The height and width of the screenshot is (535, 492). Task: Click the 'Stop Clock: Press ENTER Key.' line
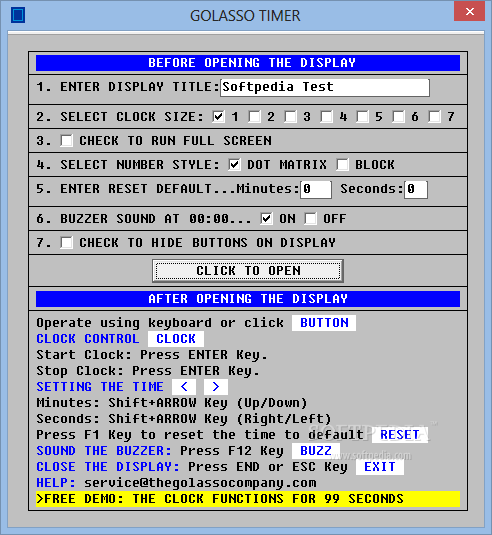point(148,371)
